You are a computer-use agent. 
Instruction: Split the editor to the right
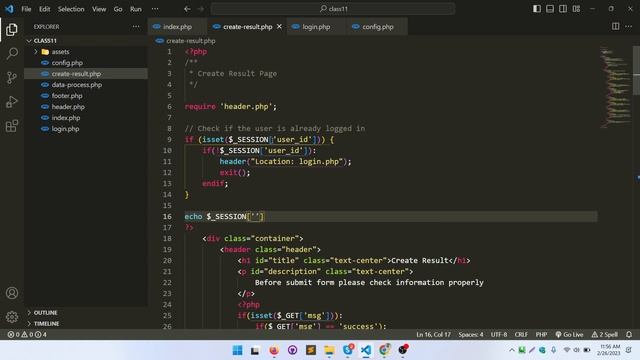615,26
